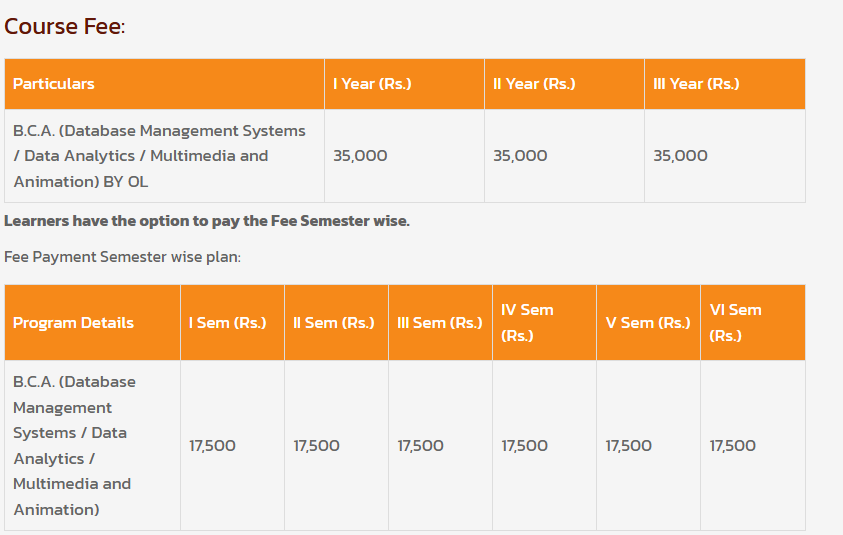The width and height of the screenshot is (843, 535).
Task: Click the I Year (Rs.) header
Action: pos(372,84)
